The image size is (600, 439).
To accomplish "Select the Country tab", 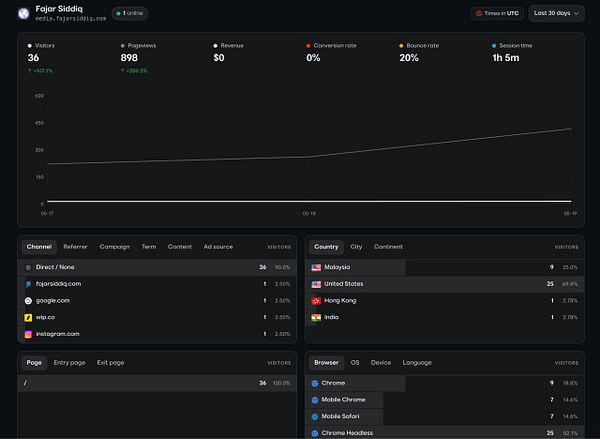I will 326,247.
